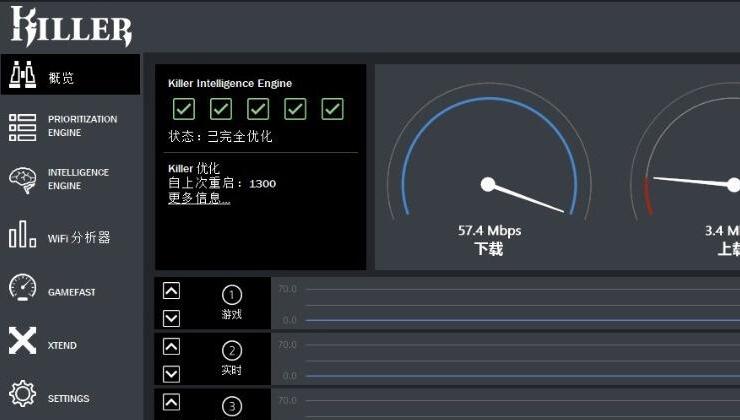
Task: Click the Killer logo
Action: pyautogui.click(x=71, y=27)
